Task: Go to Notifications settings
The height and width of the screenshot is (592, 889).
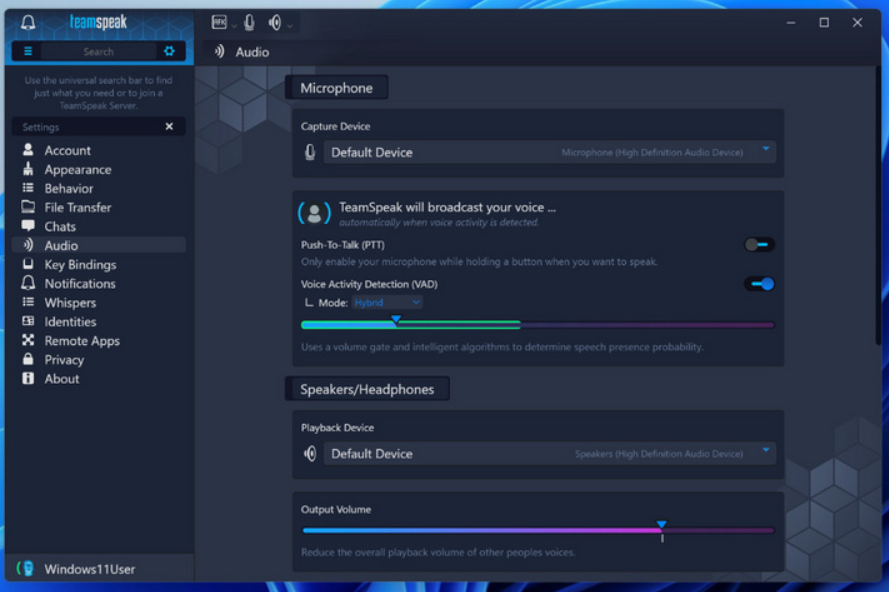Action: point(99,284)
